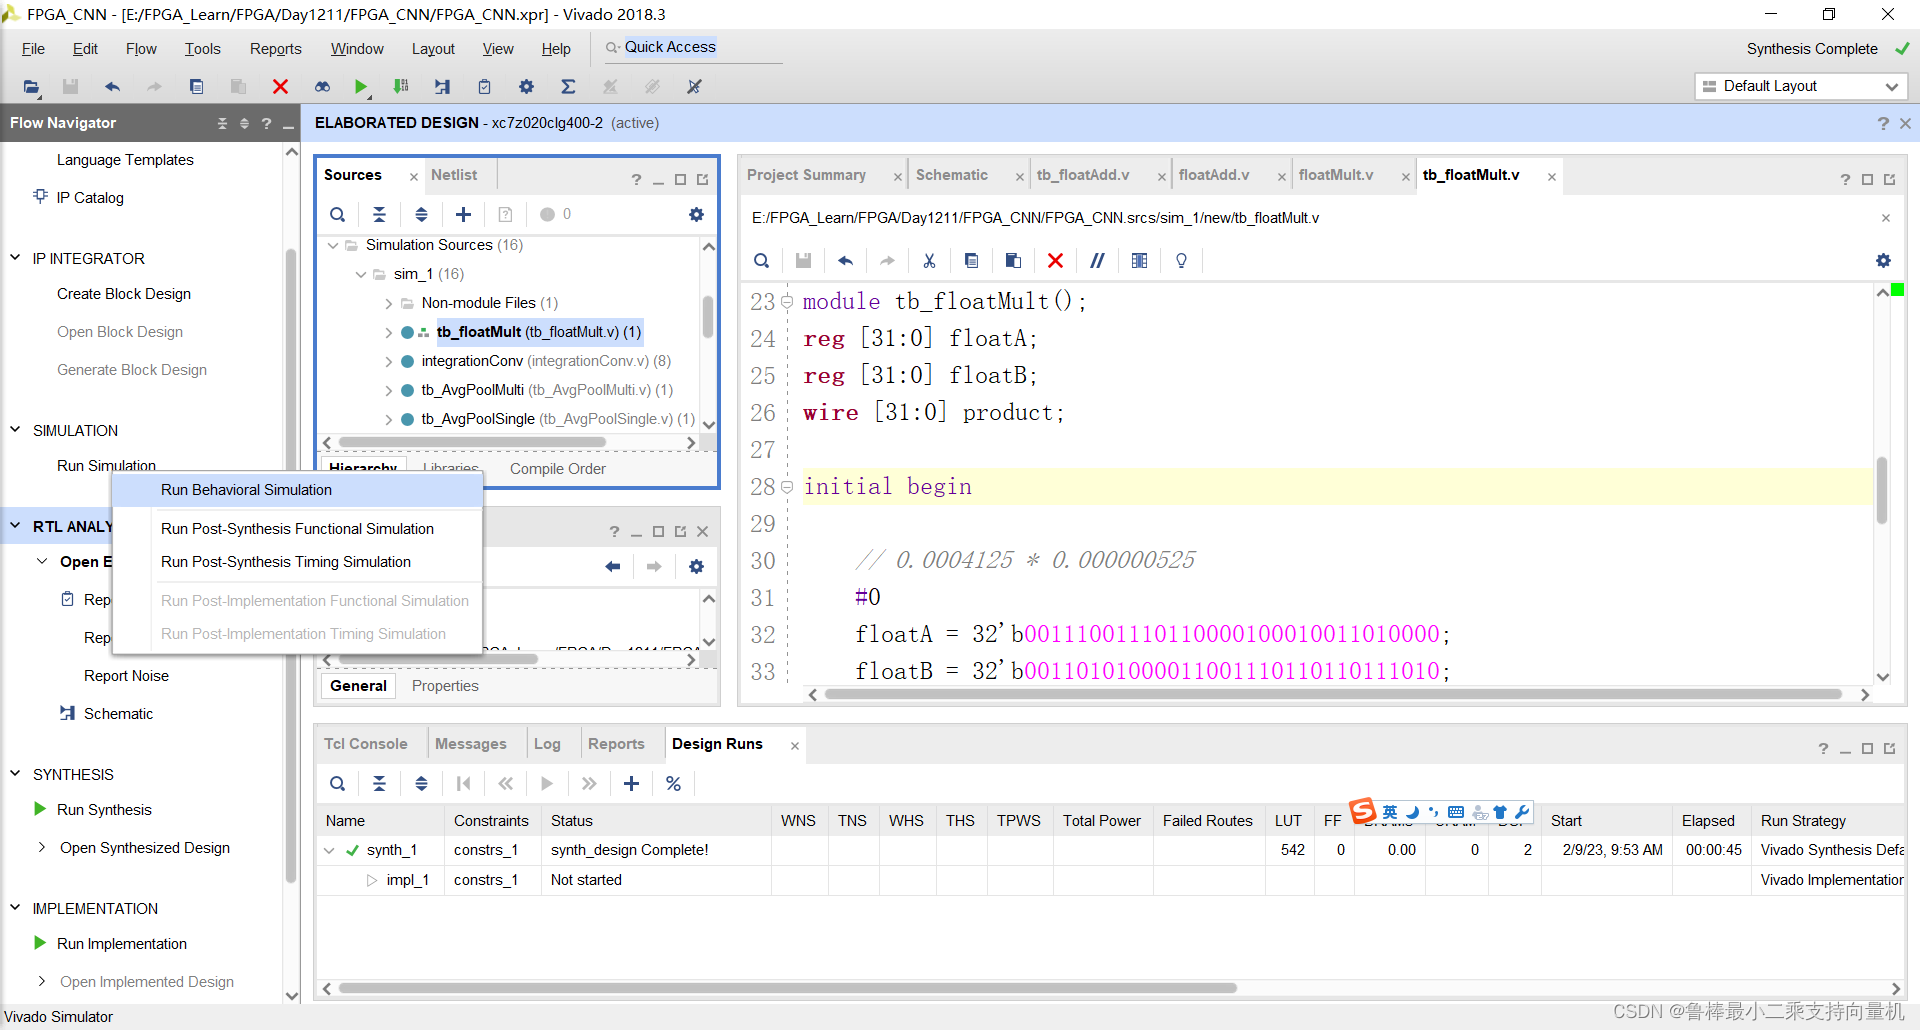Viewport: 1920px width, 1030px height.
Task: Click the plus icon to create runs
Action: point(631,784)
